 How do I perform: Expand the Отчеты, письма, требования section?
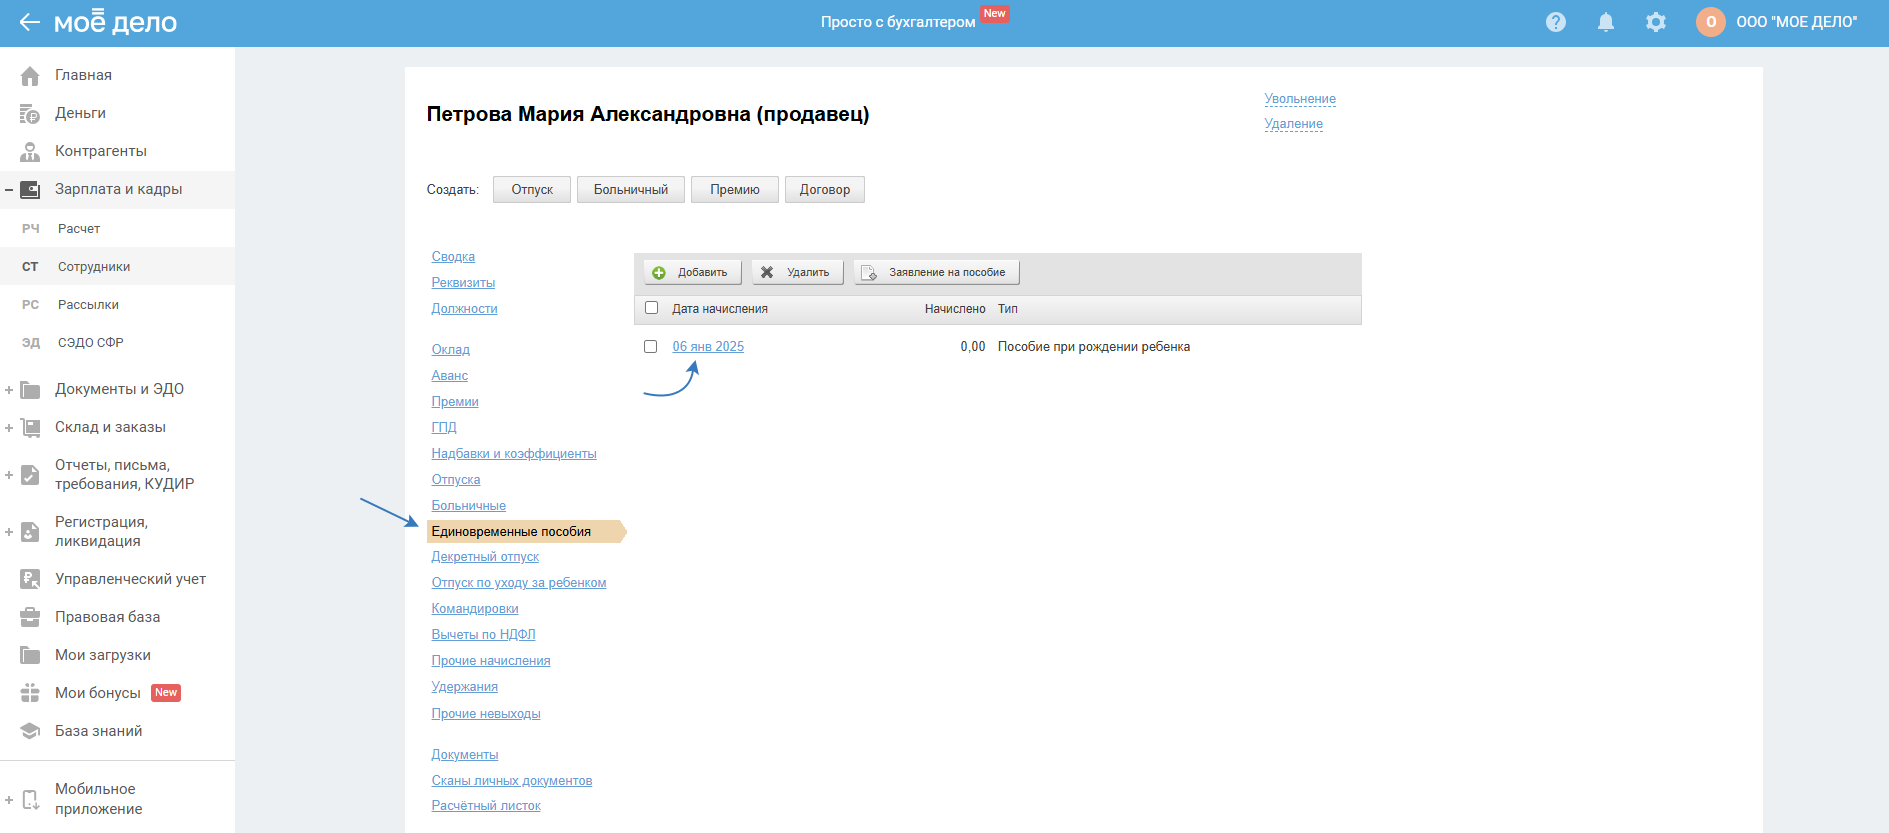(x=9, y=475)
